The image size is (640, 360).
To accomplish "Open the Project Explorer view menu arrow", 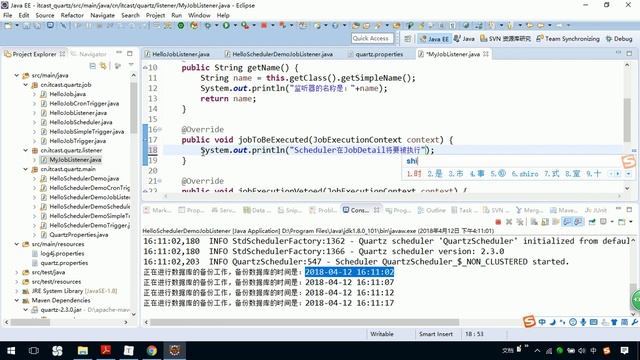I will pos(131,65).
